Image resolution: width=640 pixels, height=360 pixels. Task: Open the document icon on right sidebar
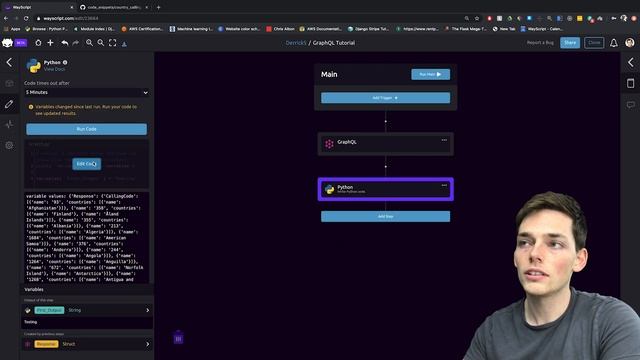pos(631,83)
